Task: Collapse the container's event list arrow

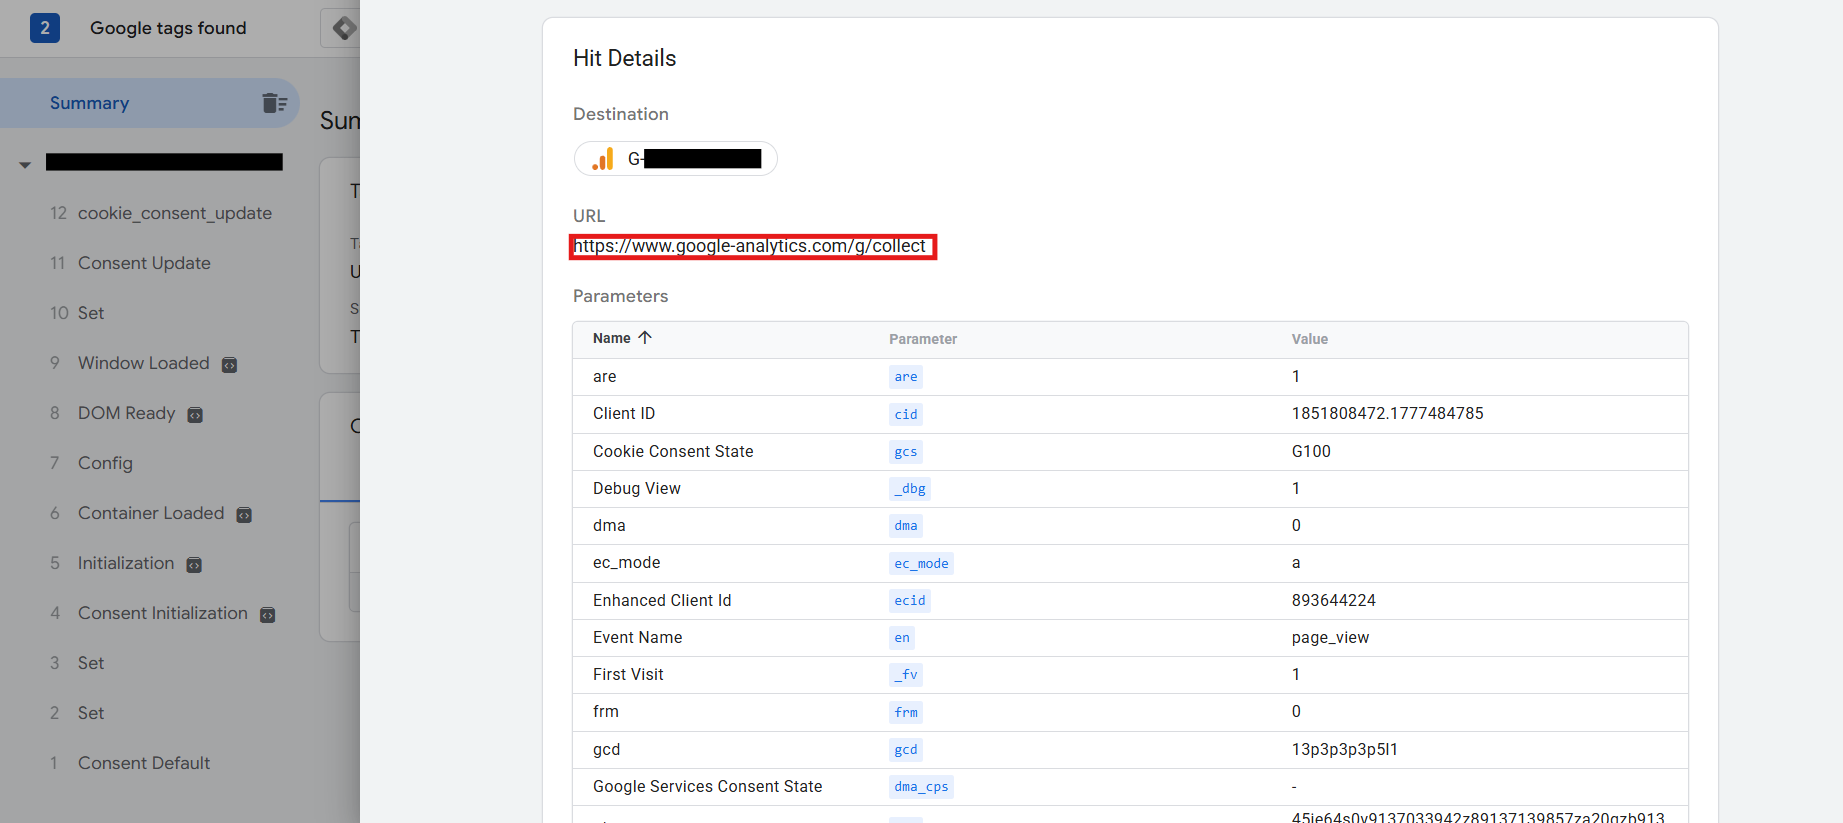Action: (x=25, y=164)
